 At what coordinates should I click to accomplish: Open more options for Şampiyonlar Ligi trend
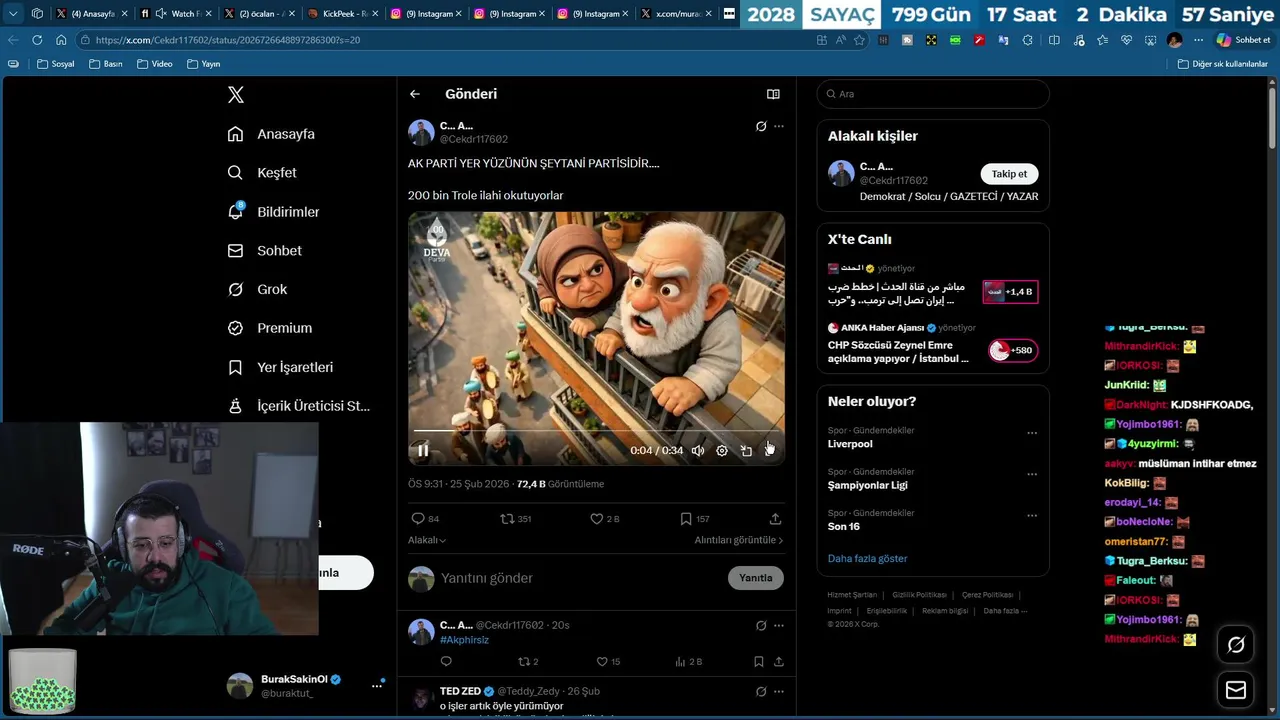(1032, 474)
